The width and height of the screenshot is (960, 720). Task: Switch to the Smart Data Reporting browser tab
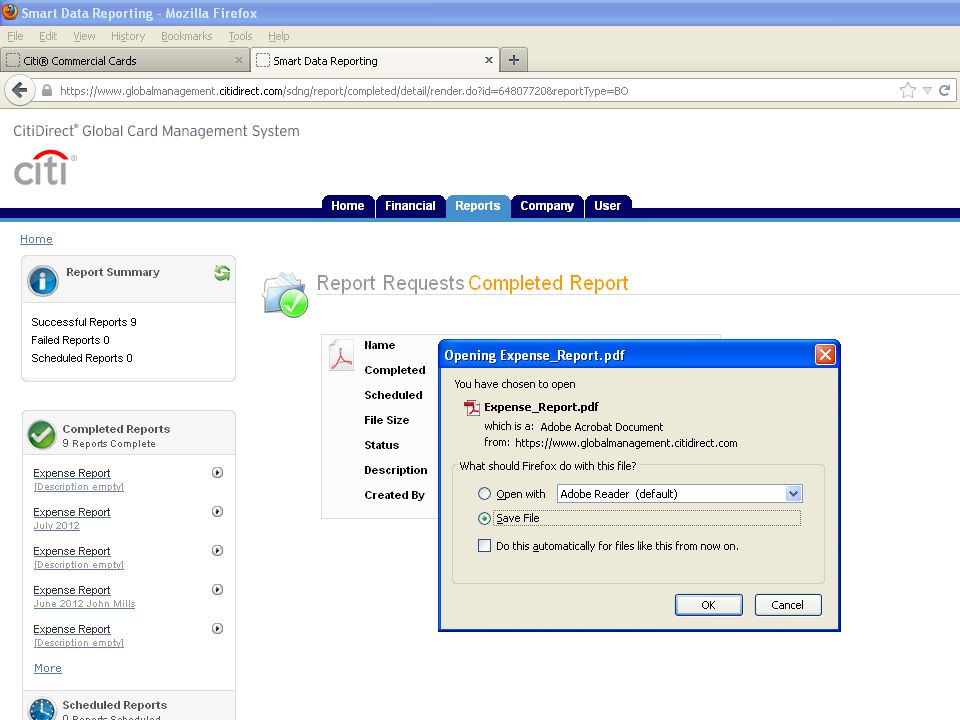point(375,61)
